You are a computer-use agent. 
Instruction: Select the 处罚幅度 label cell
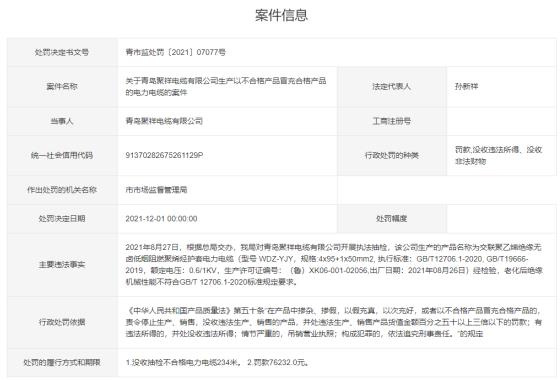(392, 219)
